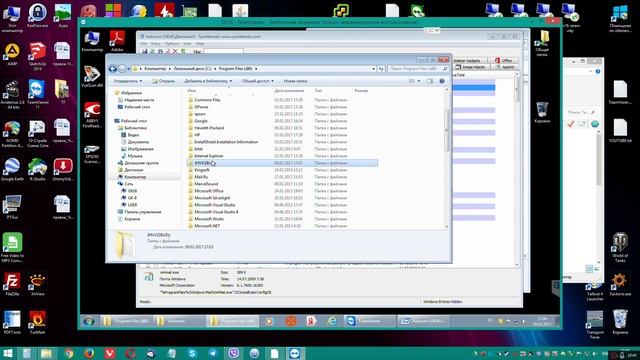Image resolution: width=640 pixels, height=360 pixels.
Task: Click Internet Explorer on the remote taskbar
Action: (332, 321)
